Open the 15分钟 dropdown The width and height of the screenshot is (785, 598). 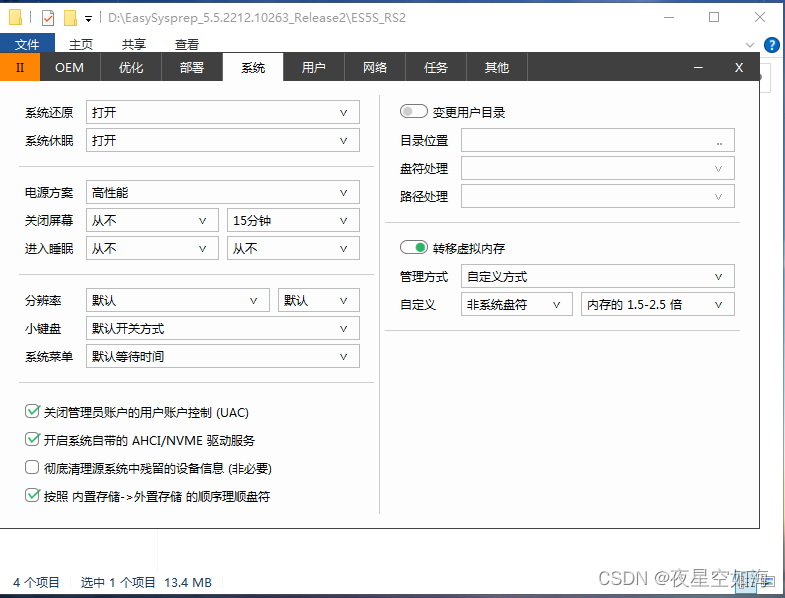(x=293, y=220)
